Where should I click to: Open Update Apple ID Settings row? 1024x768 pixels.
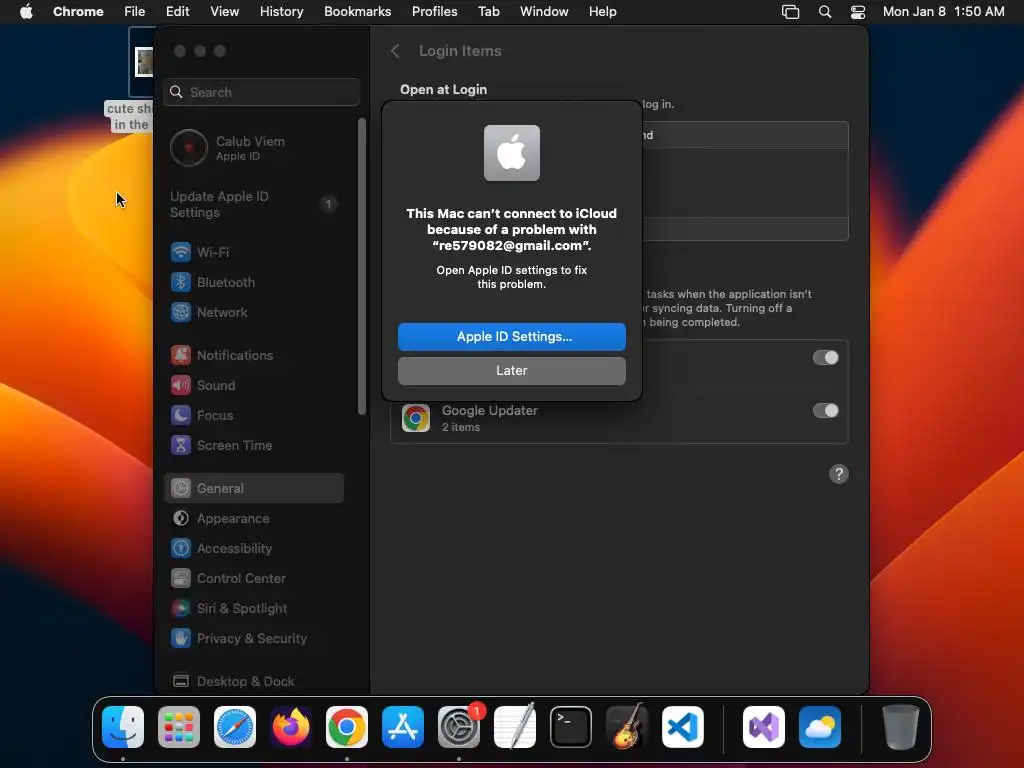click(255, 204)
